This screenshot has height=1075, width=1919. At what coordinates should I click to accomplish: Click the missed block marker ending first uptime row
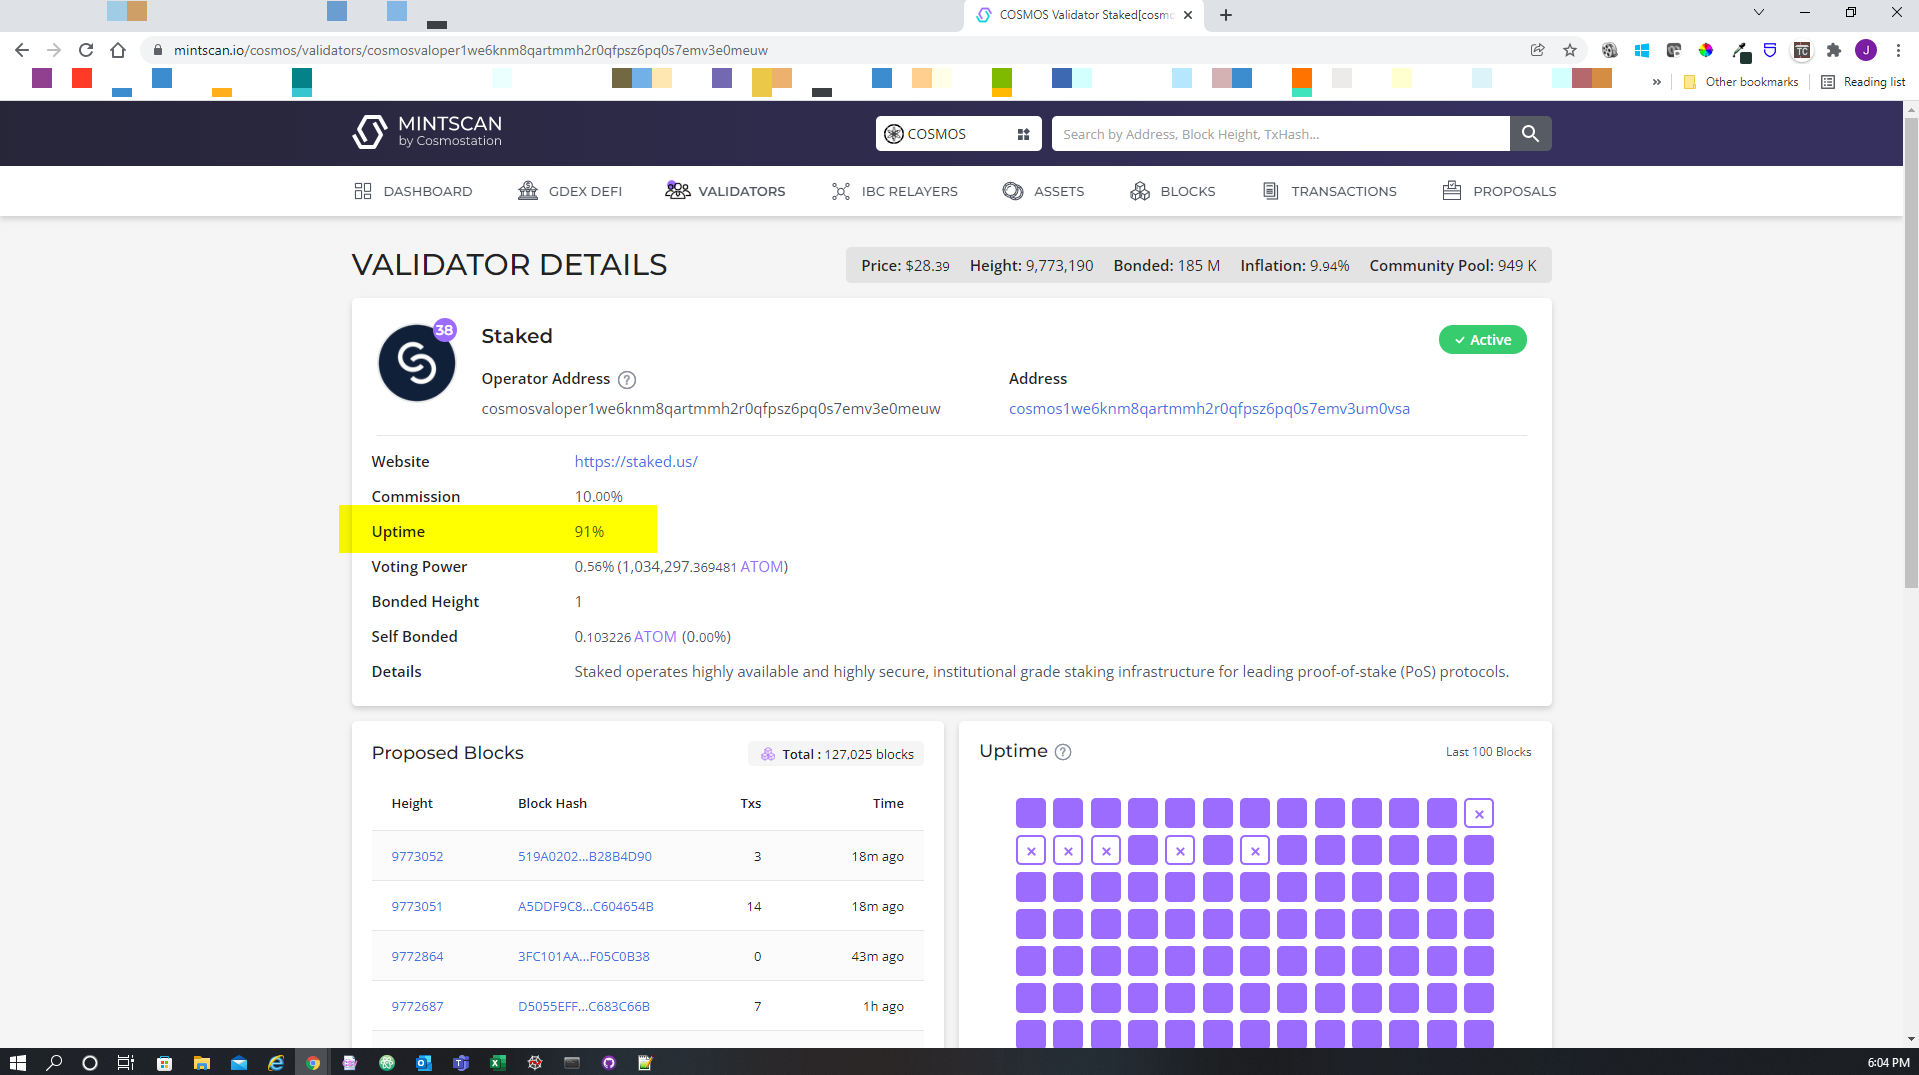tap(1478, 813)
